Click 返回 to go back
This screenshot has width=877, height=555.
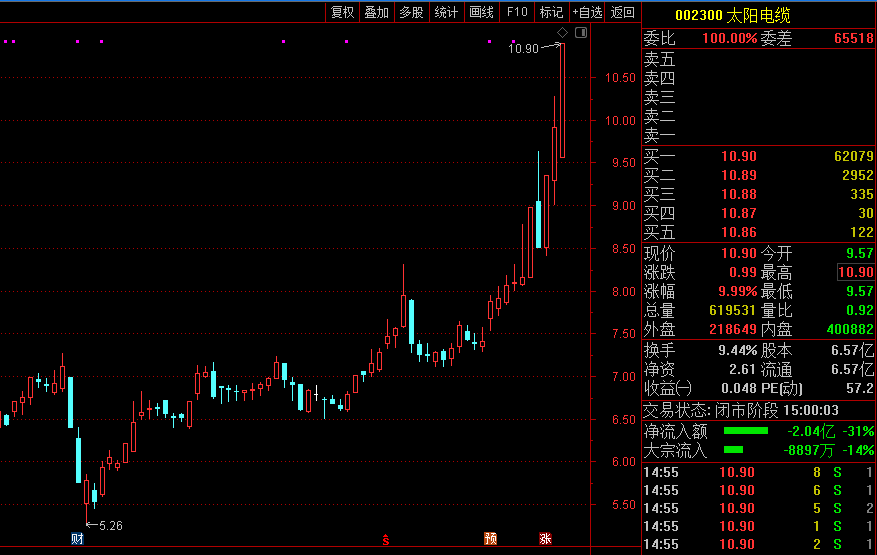coord(623,12)
